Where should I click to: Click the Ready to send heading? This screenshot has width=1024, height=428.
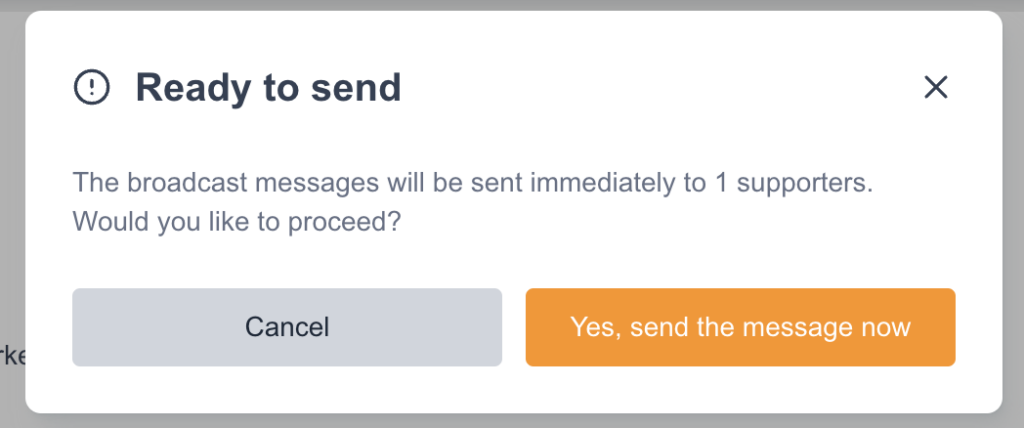pos(268,88)
